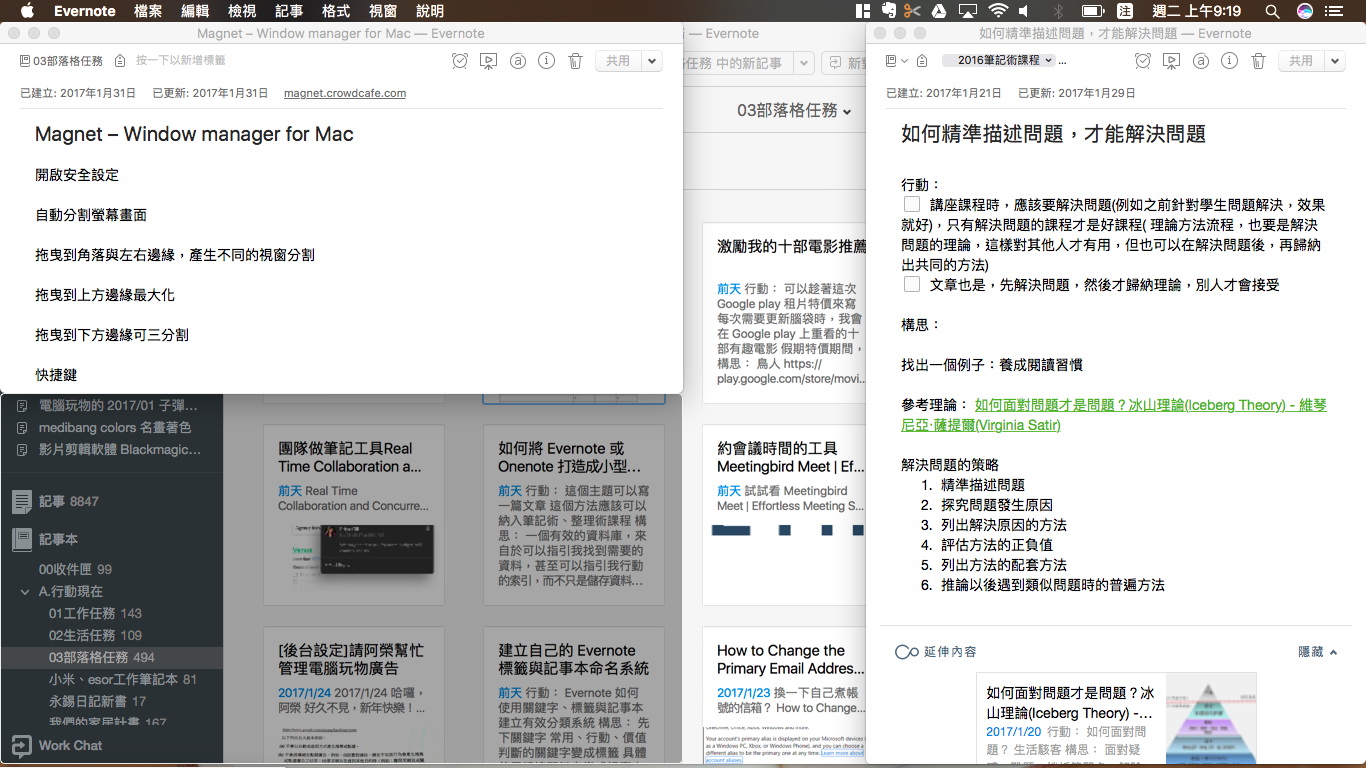Open the Wi-Fi status menu

click(998, 11)
